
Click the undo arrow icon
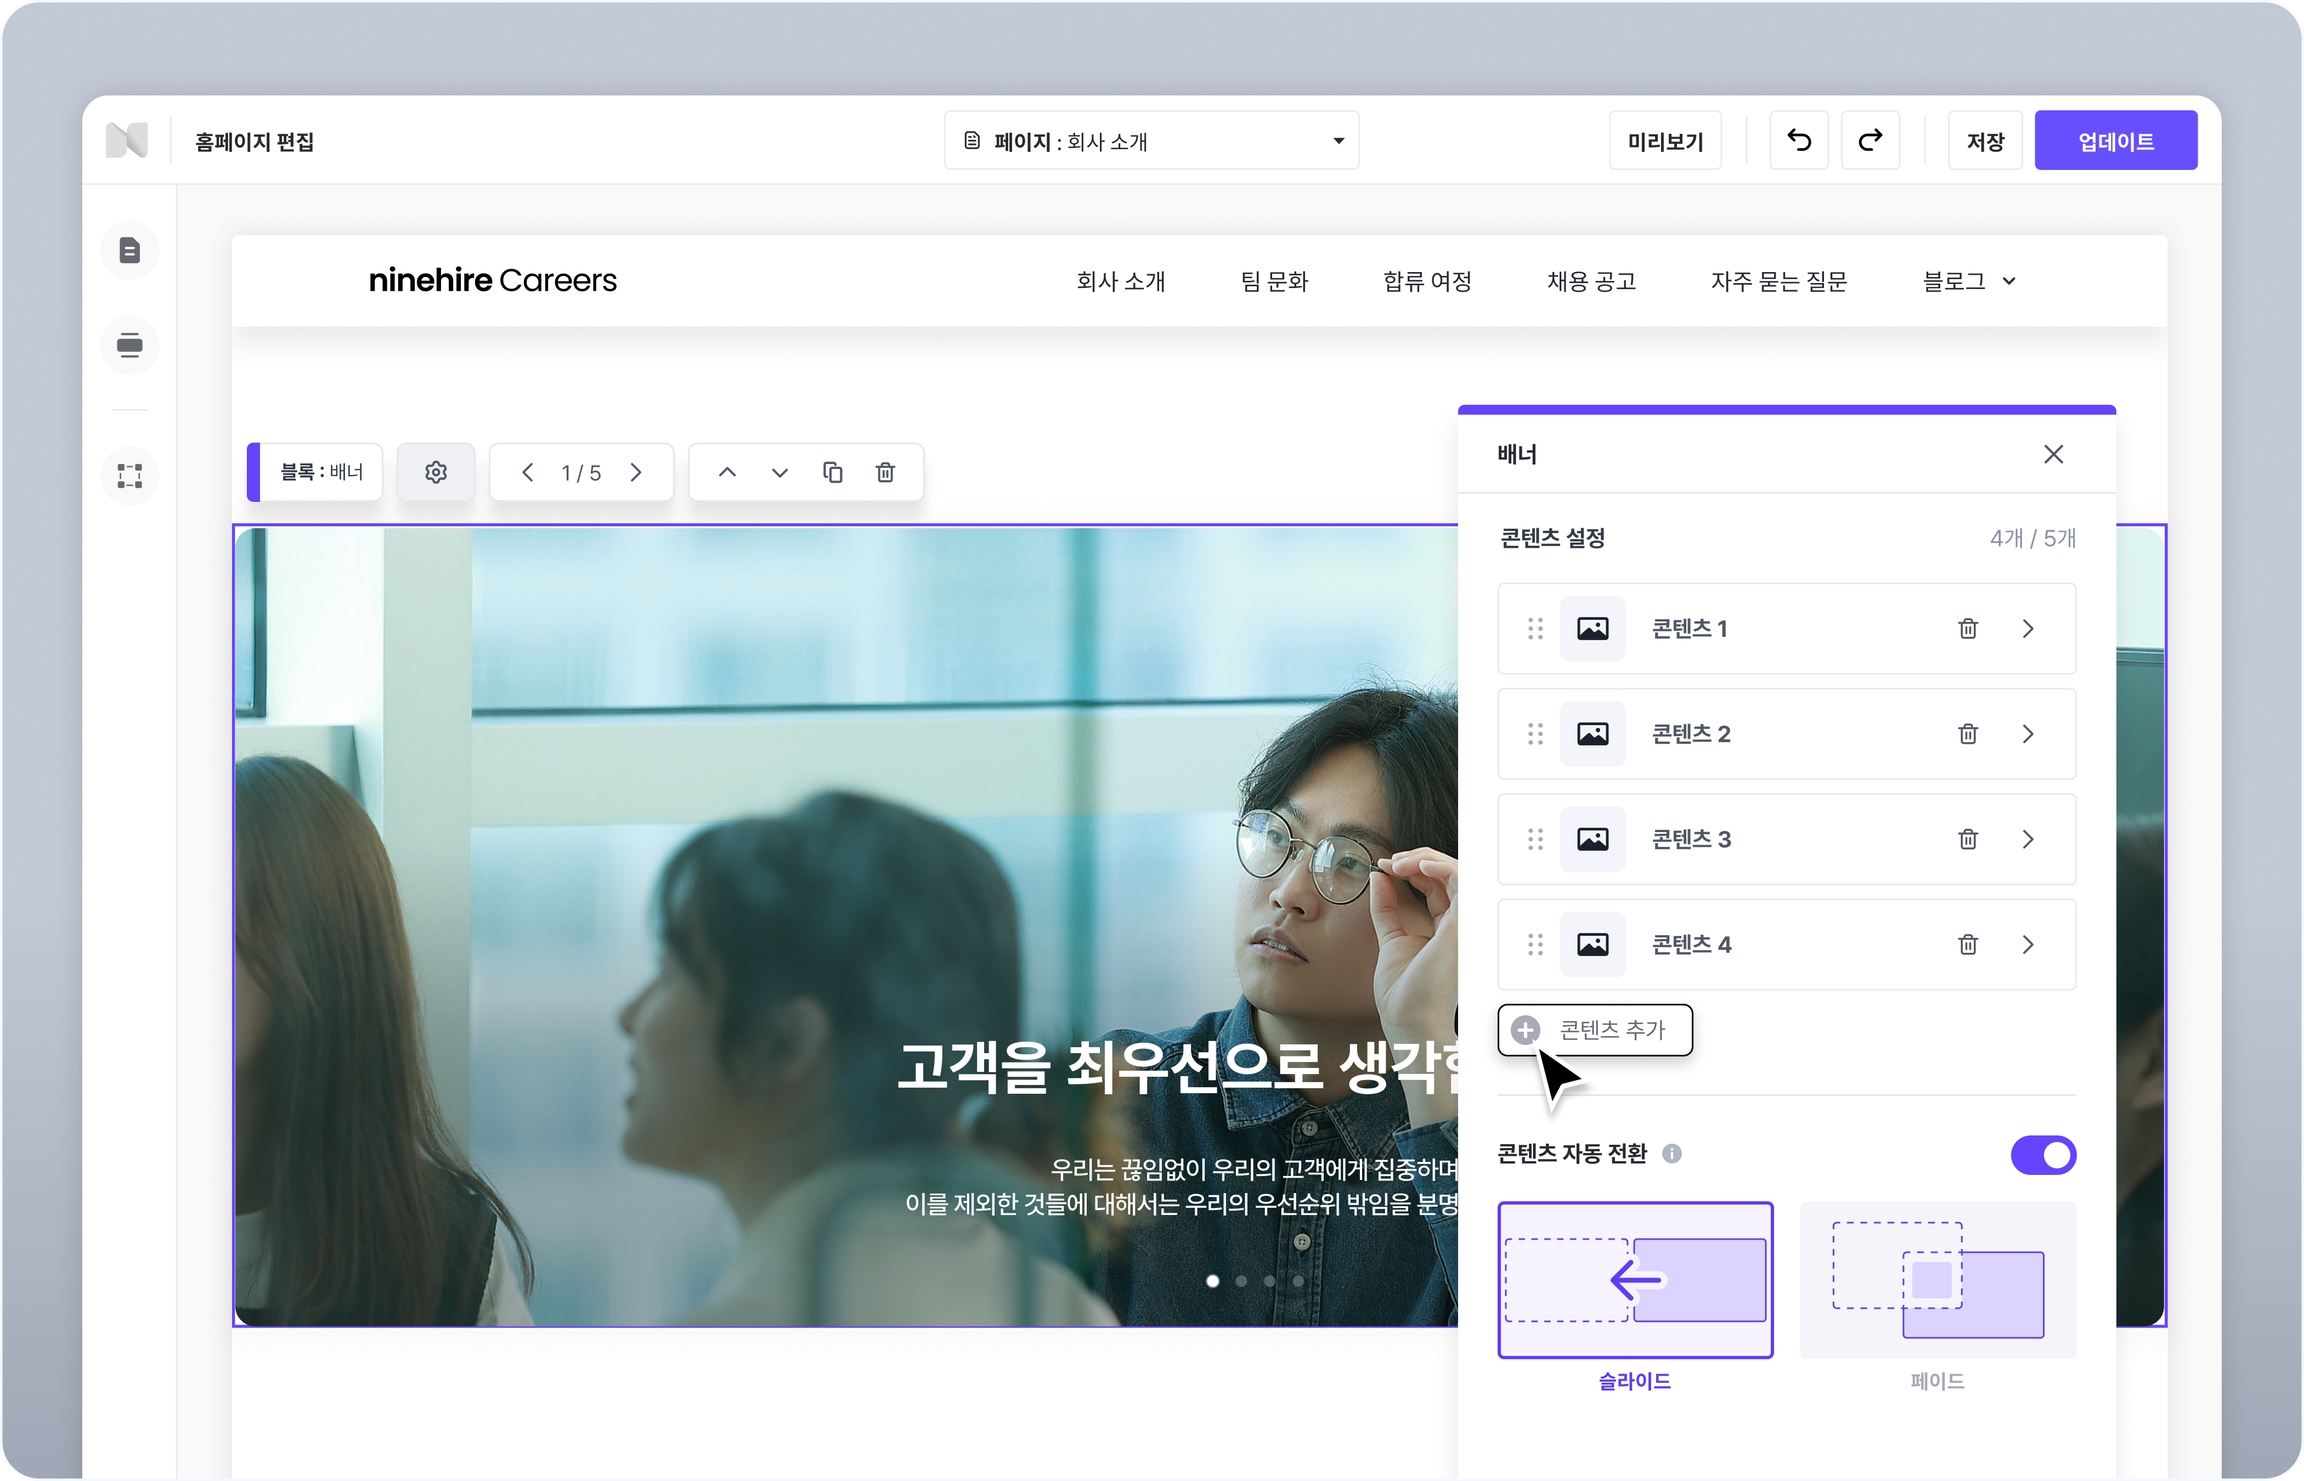[x=1798, y=141]
